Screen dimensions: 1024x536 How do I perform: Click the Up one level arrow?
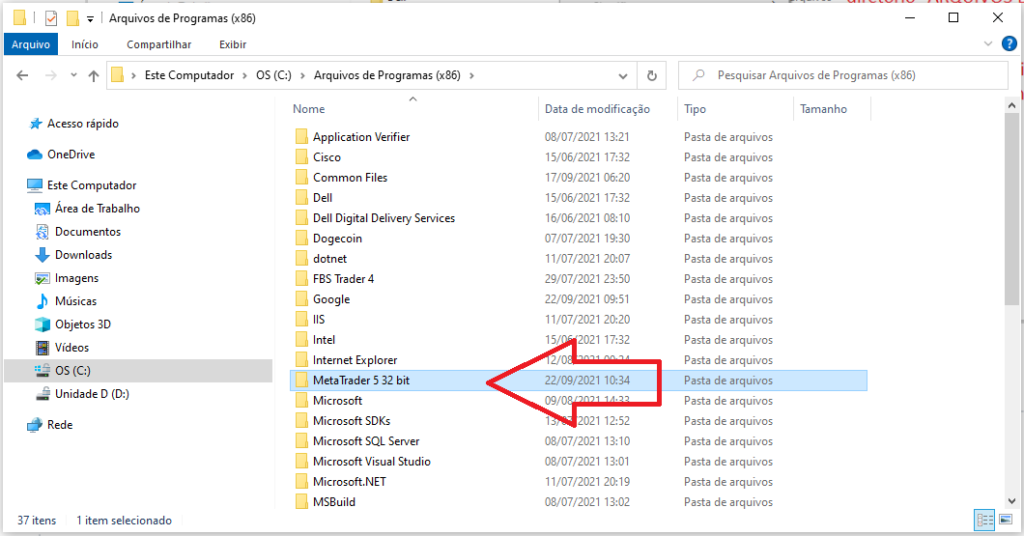click(x=93, y=76)
